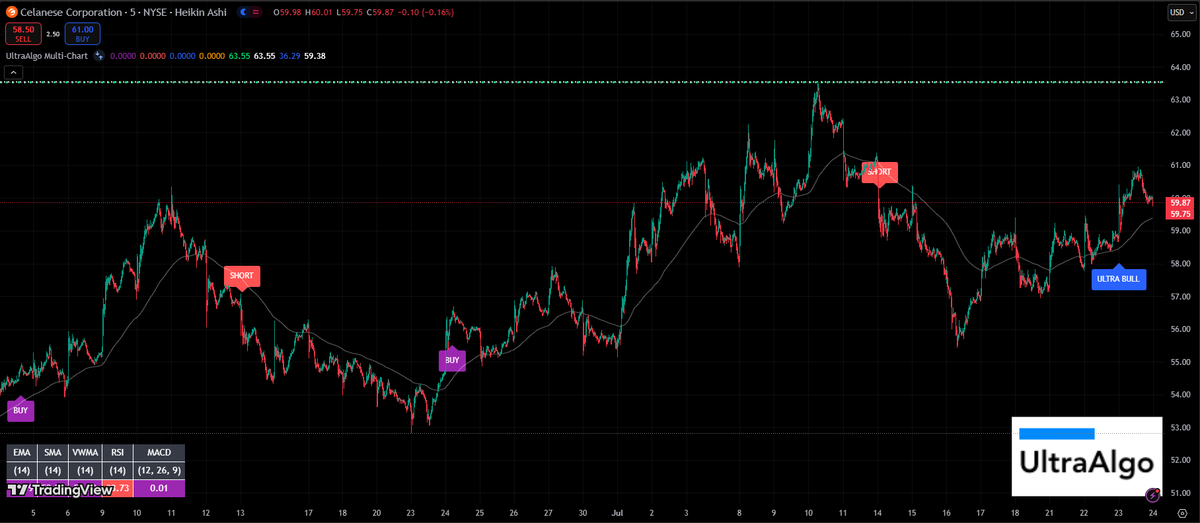This screenshot has height=523, width=1200.
Task: Click the purple BUY signal near June 24
Action: tap(452, 358)
